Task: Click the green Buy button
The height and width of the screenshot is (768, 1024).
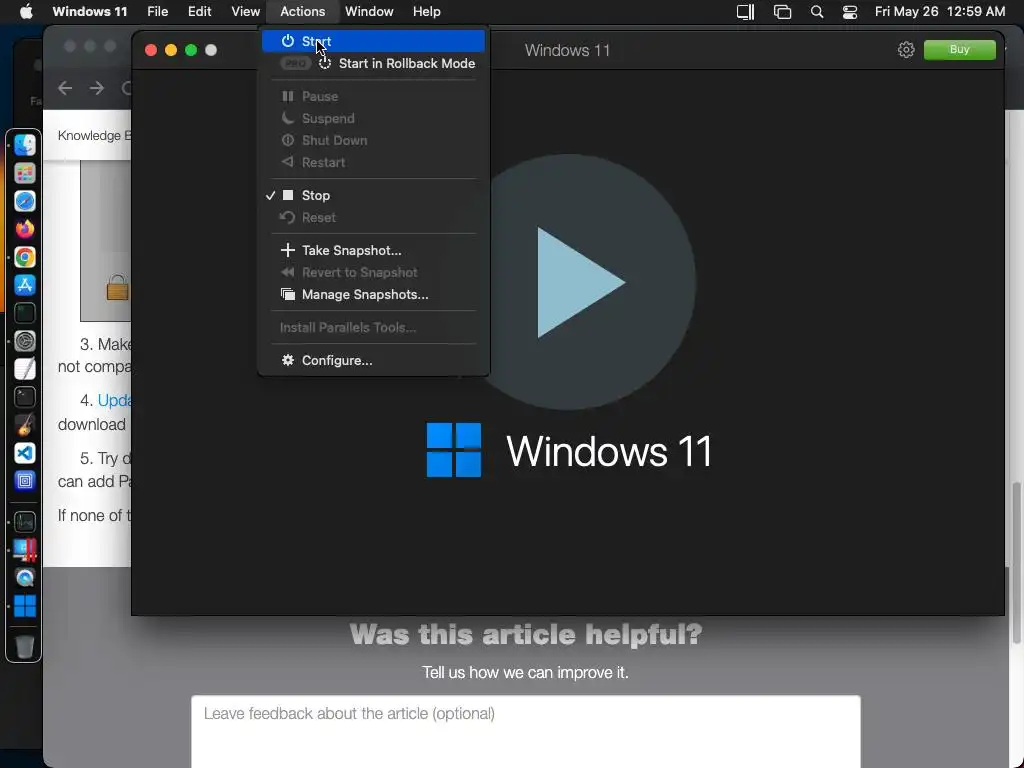Action: click(959, 50)
